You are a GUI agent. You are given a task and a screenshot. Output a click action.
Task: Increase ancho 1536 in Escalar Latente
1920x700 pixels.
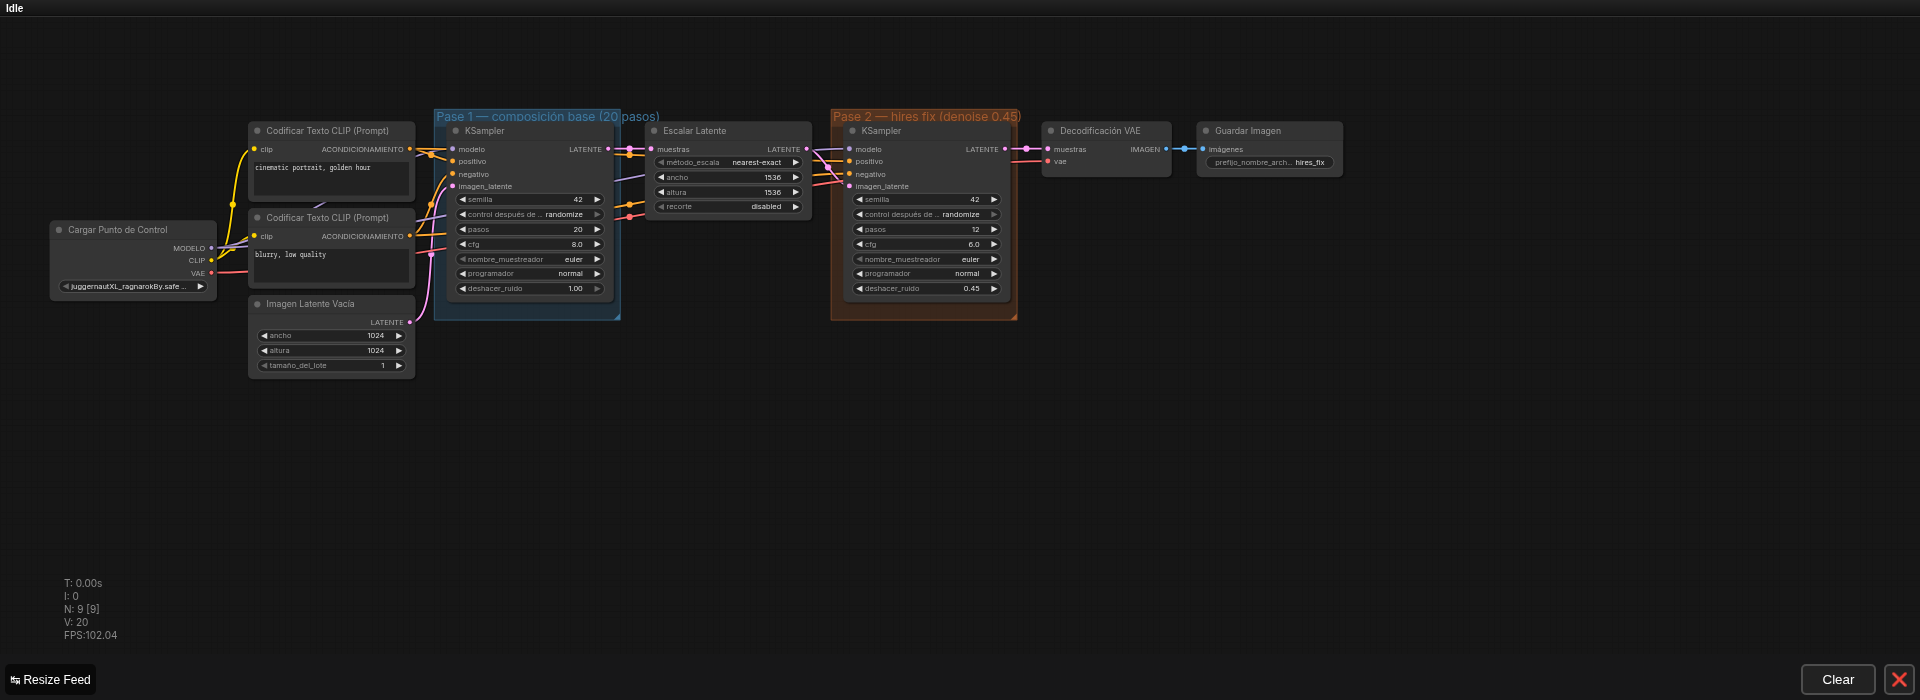[x=795, y=178]
